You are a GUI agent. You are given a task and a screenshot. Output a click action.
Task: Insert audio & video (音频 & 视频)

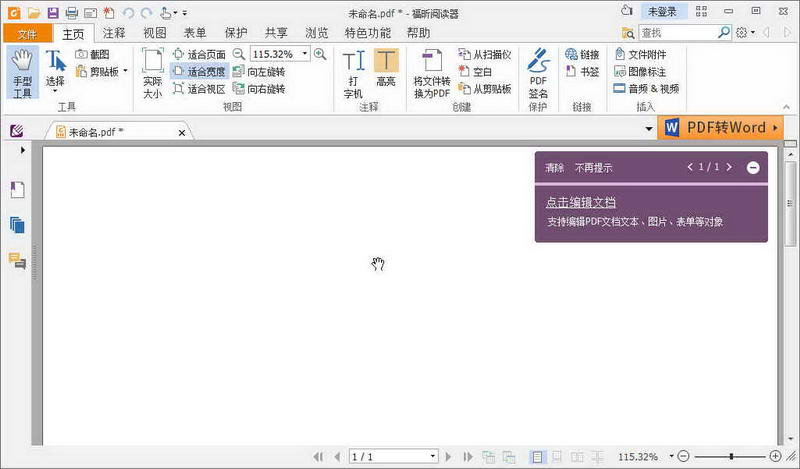(646, 89)
